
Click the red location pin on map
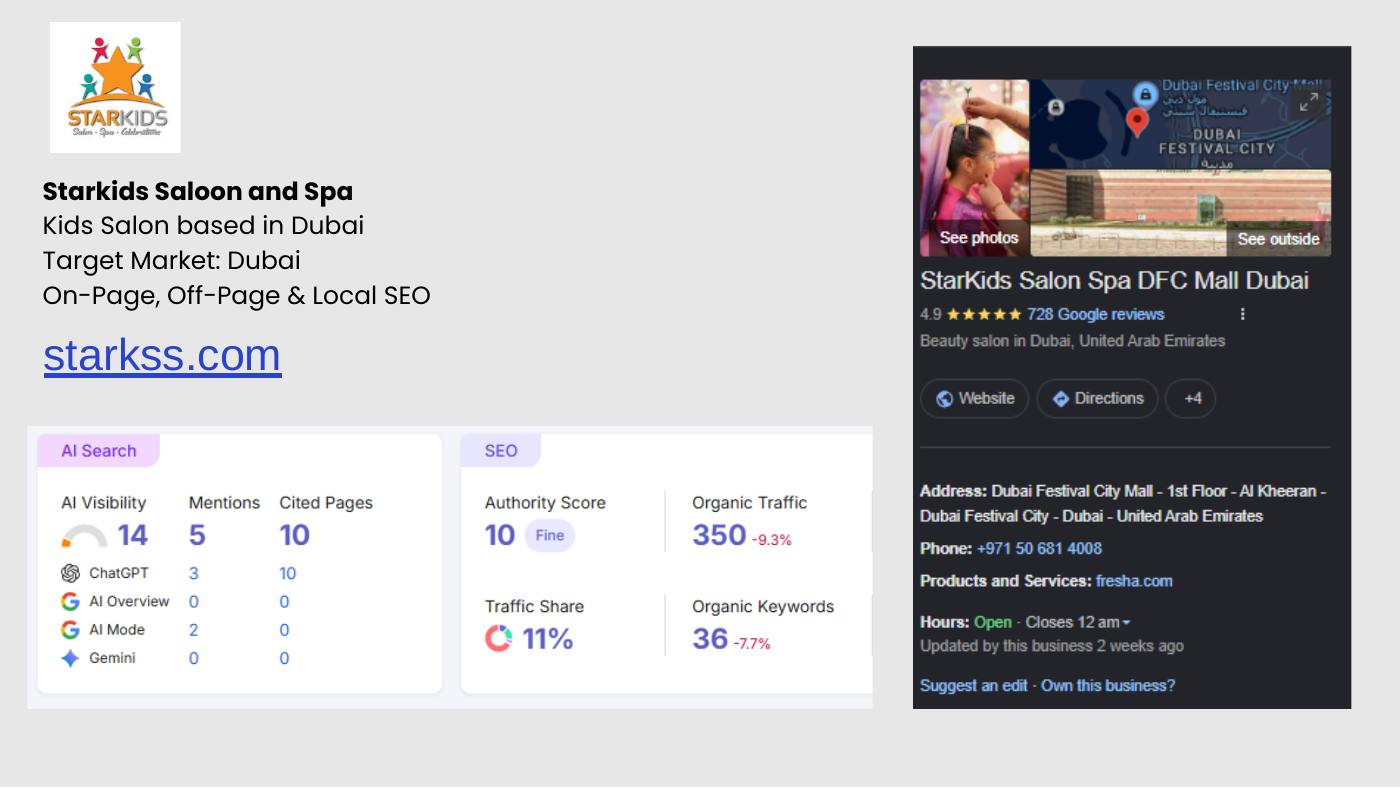pyautogui.click(x=1137, y=123)
